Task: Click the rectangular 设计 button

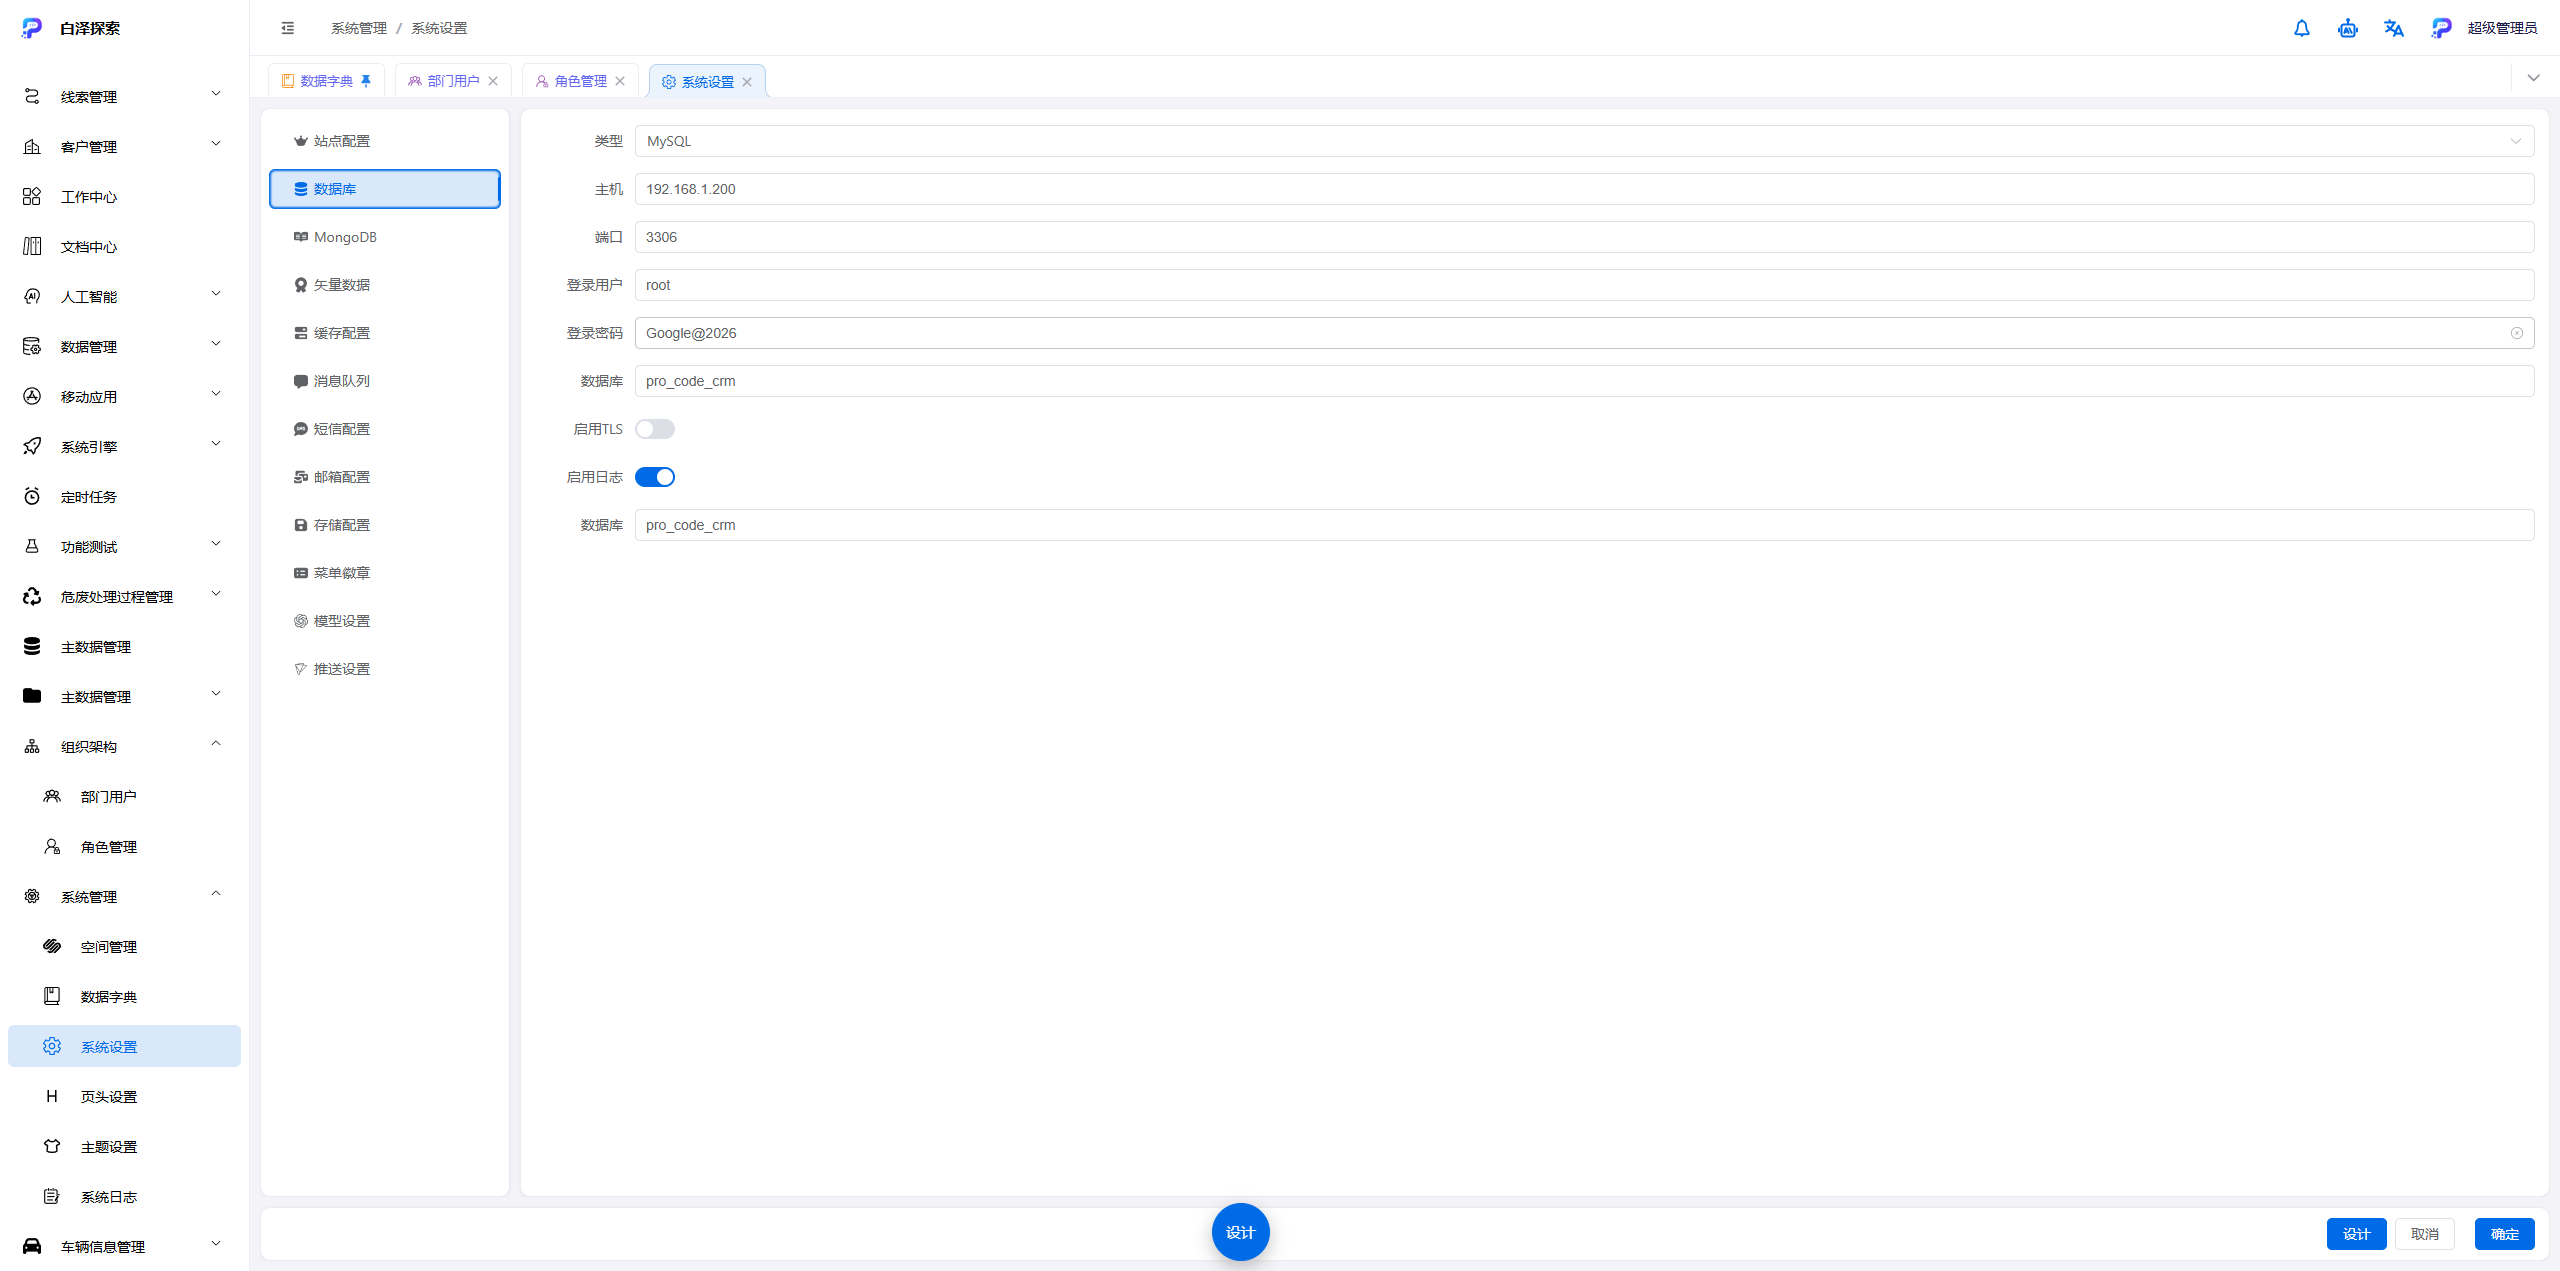Action: [2356, 1234]
